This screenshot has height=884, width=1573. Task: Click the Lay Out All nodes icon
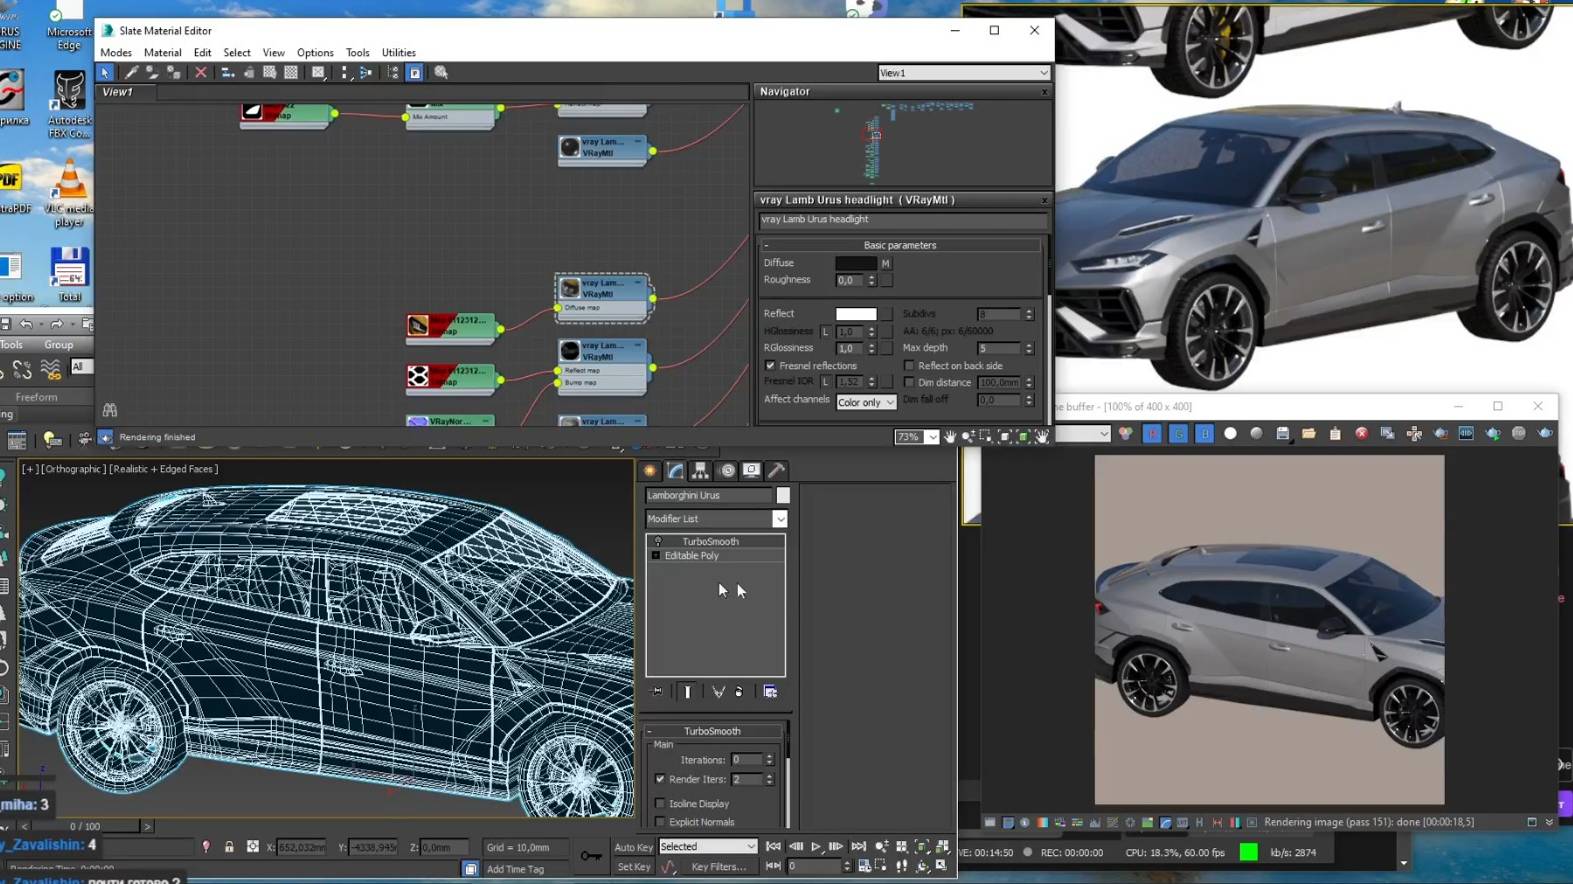click(x=344, y=72)
